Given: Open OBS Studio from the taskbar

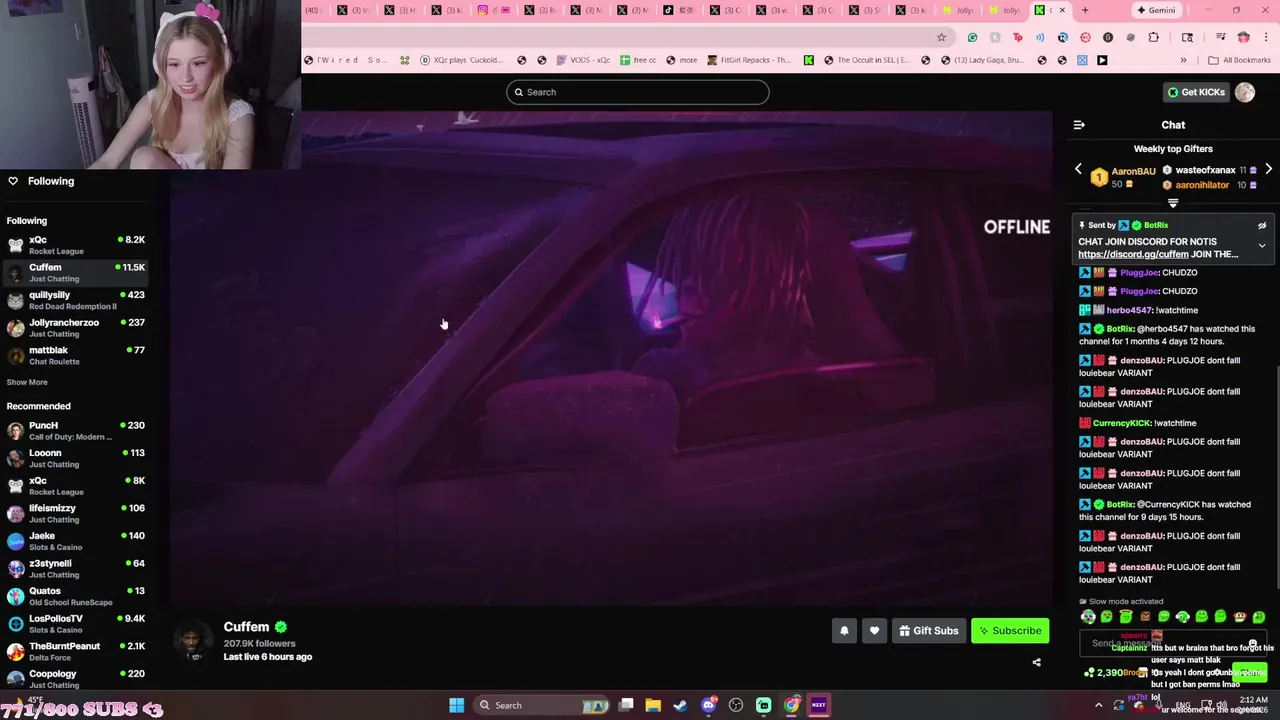Looking at the screenshot, I should (737, 705).
